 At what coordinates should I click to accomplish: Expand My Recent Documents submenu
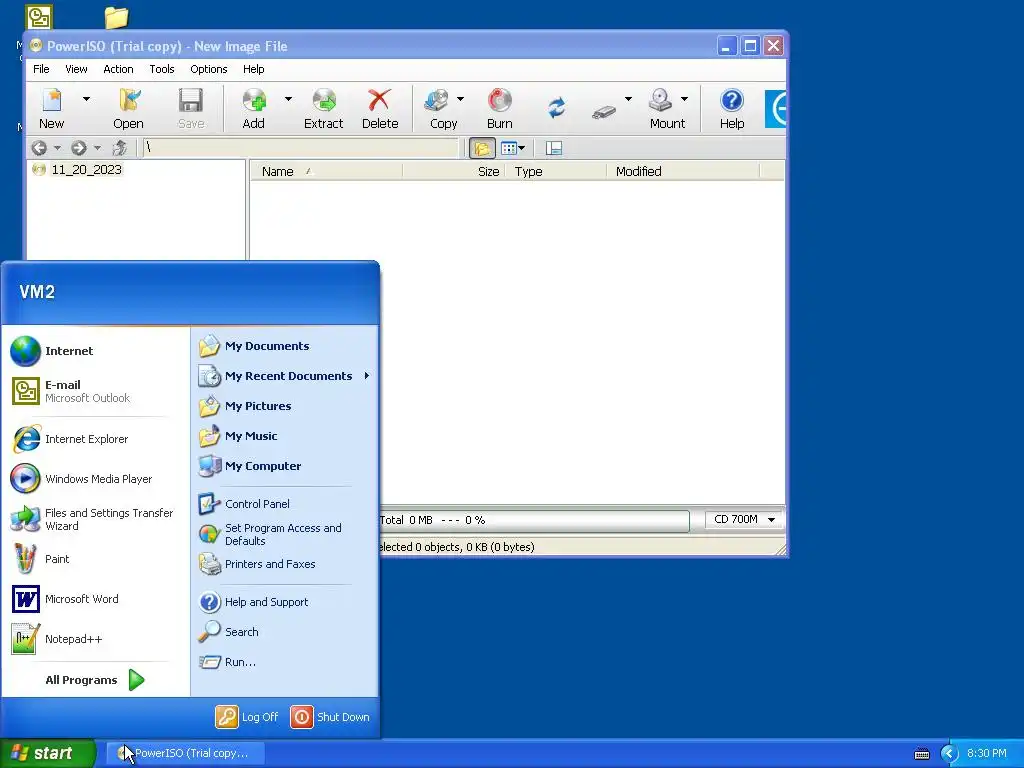coord(285,376)
